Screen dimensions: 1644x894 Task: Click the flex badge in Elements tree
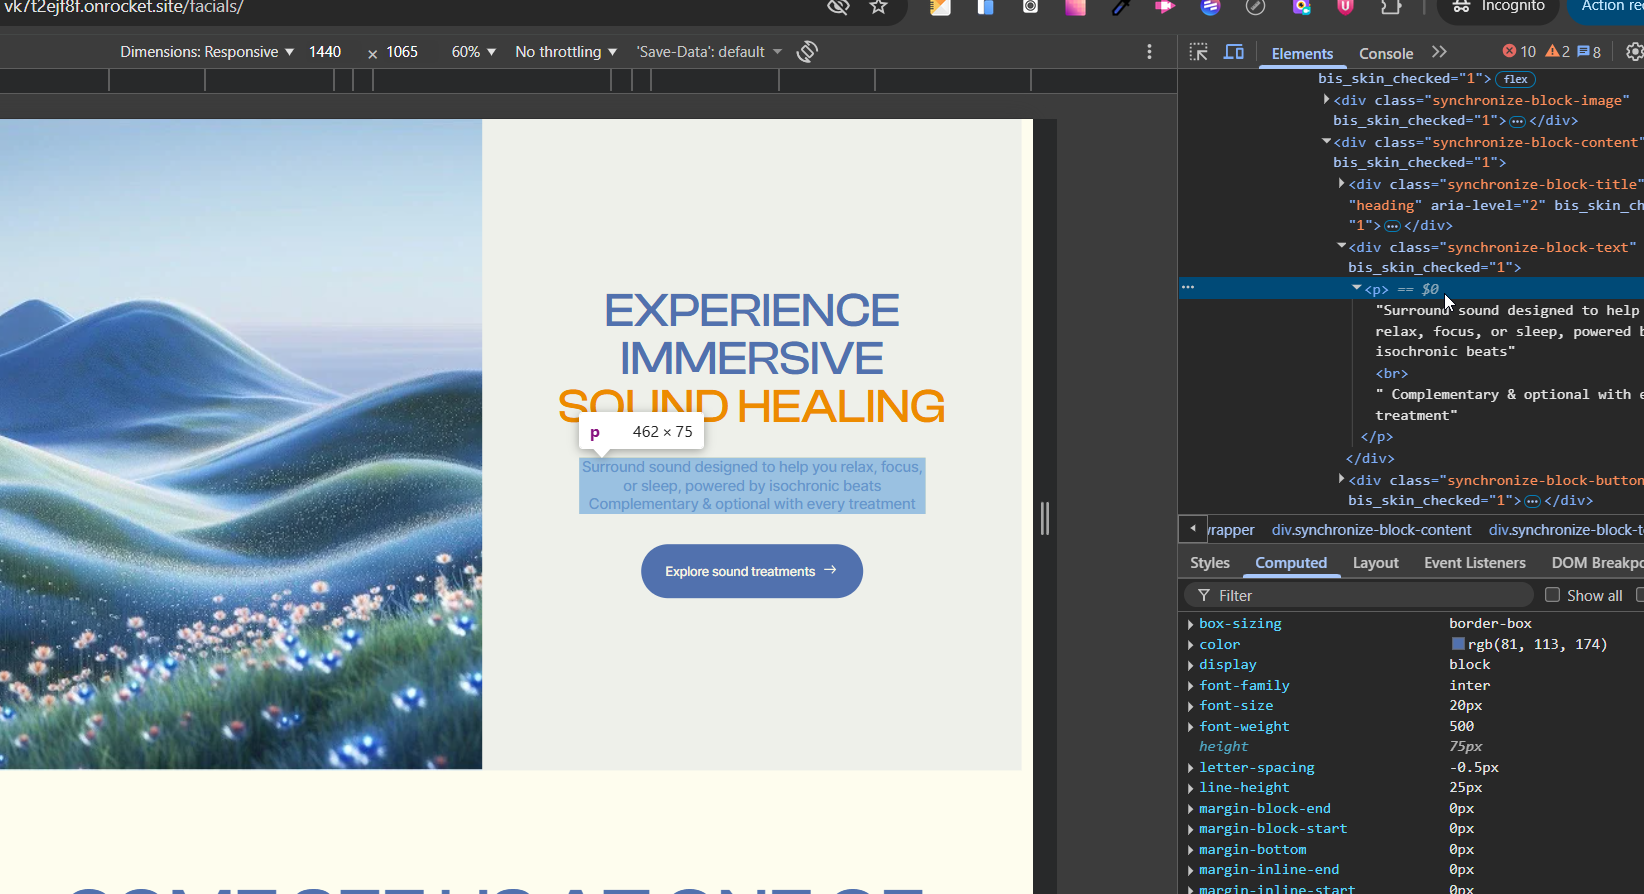(1516, 79)
